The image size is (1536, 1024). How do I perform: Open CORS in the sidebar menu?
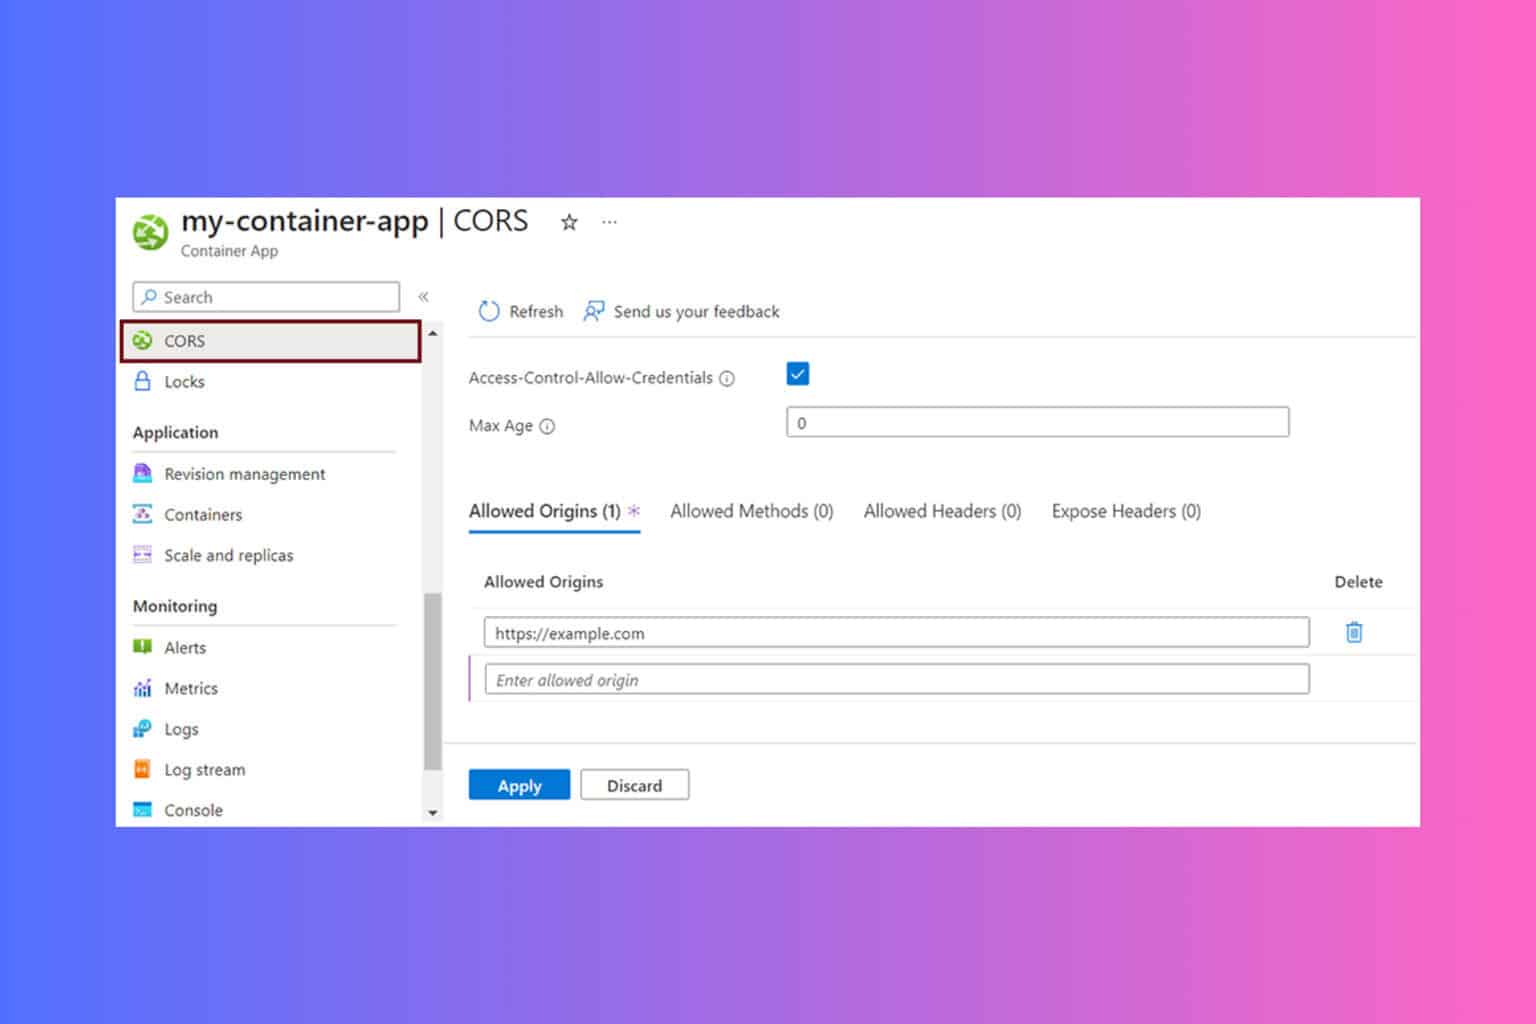(x=270, y=341)
